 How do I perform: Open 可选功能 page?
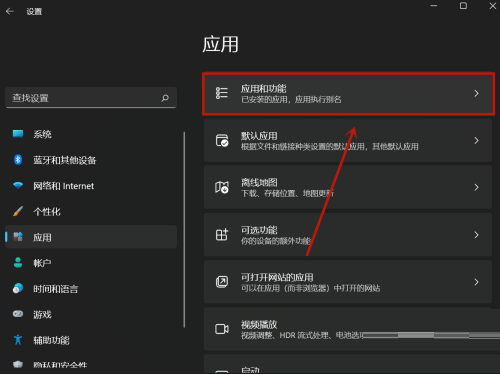348,235
